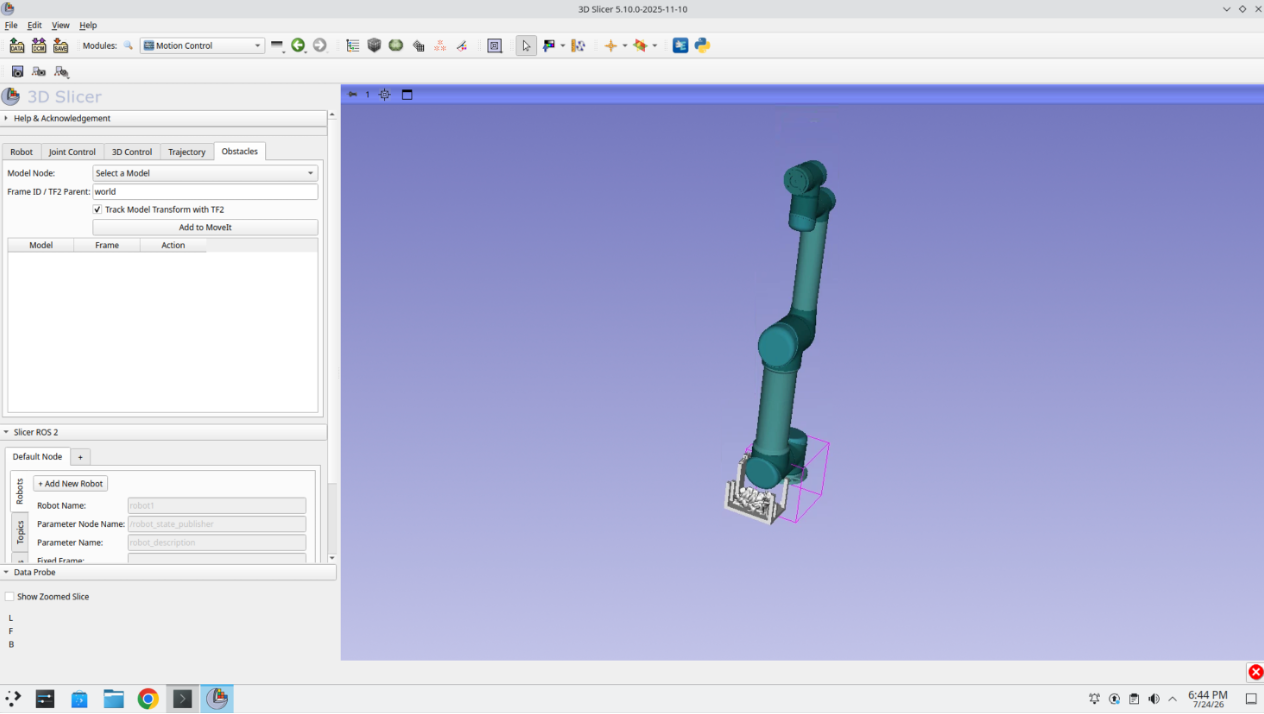
Task: Open the Python console icon
Action: (x=703, y=46)
